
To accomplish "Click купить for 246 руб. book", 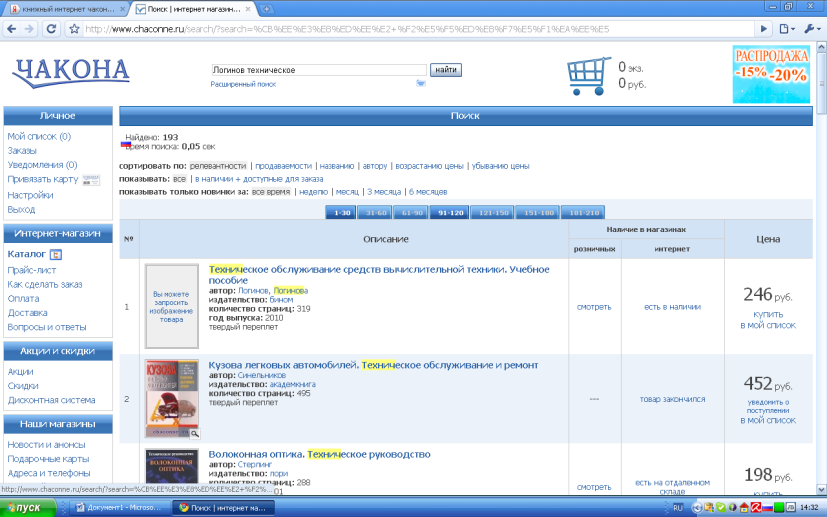I will 768,314.
